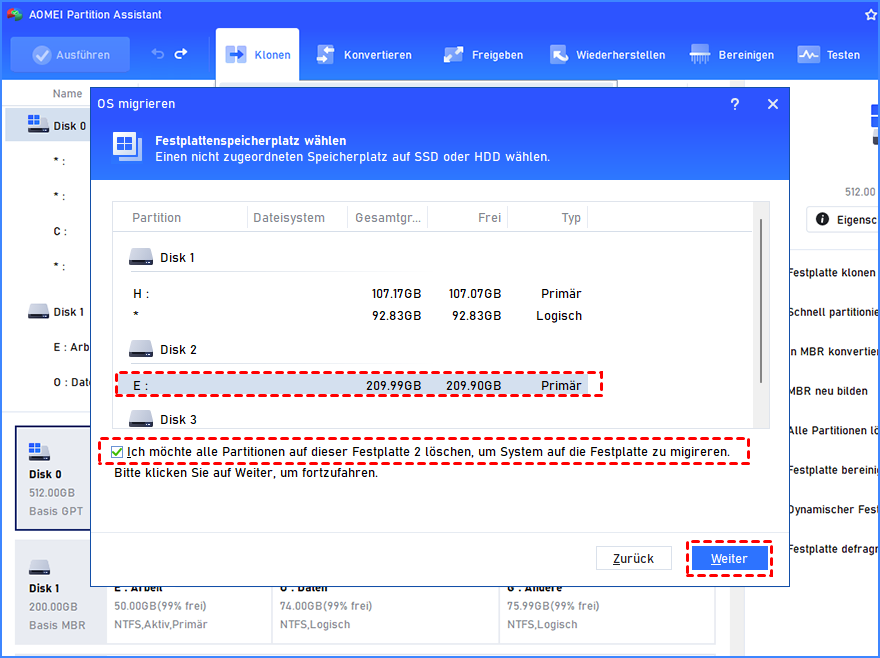The image size is (880, 658).
Task: Open the Bereinigen menu
Action: [731, 55]
